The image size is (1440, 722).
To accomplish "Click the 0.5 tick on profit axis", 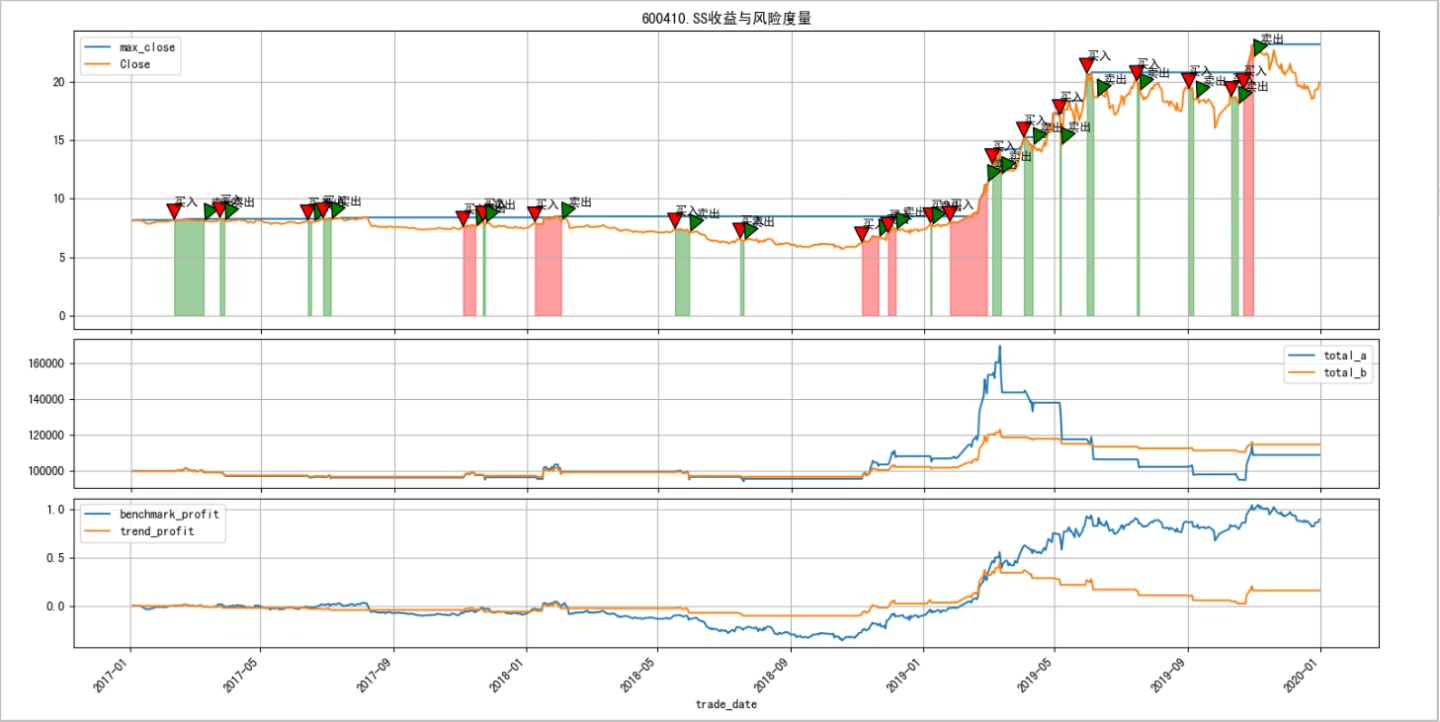I will click(x=56, y=558).
